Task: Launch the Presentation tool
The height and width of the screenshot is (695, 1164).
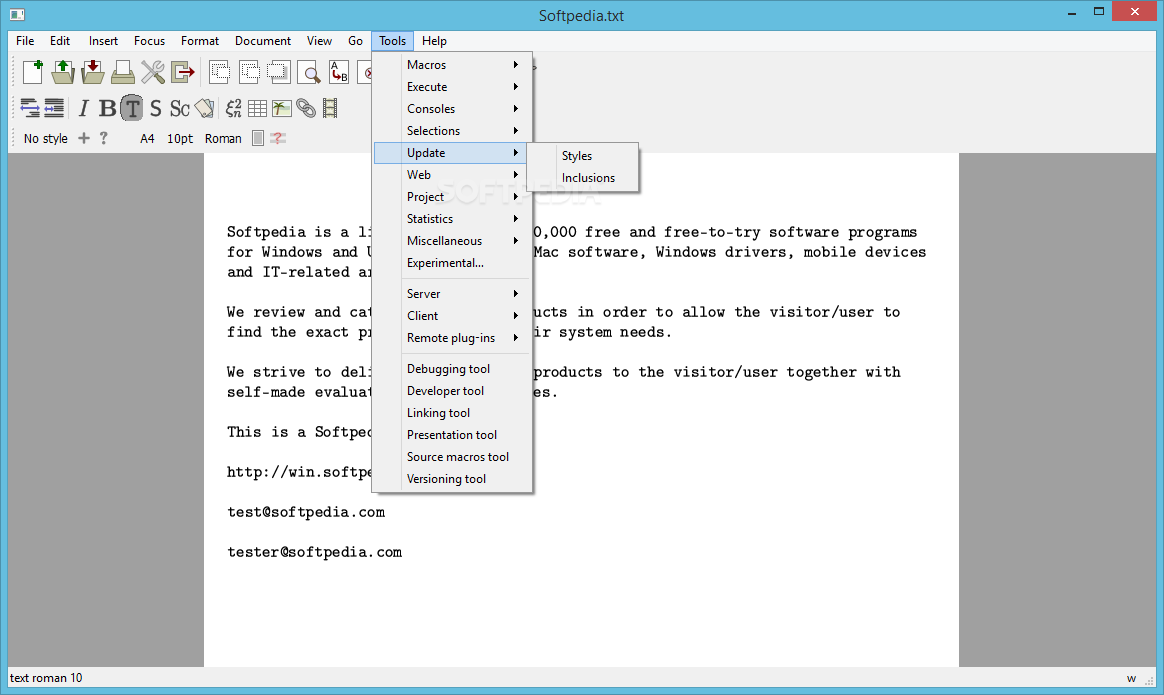Action: [452, 434]
